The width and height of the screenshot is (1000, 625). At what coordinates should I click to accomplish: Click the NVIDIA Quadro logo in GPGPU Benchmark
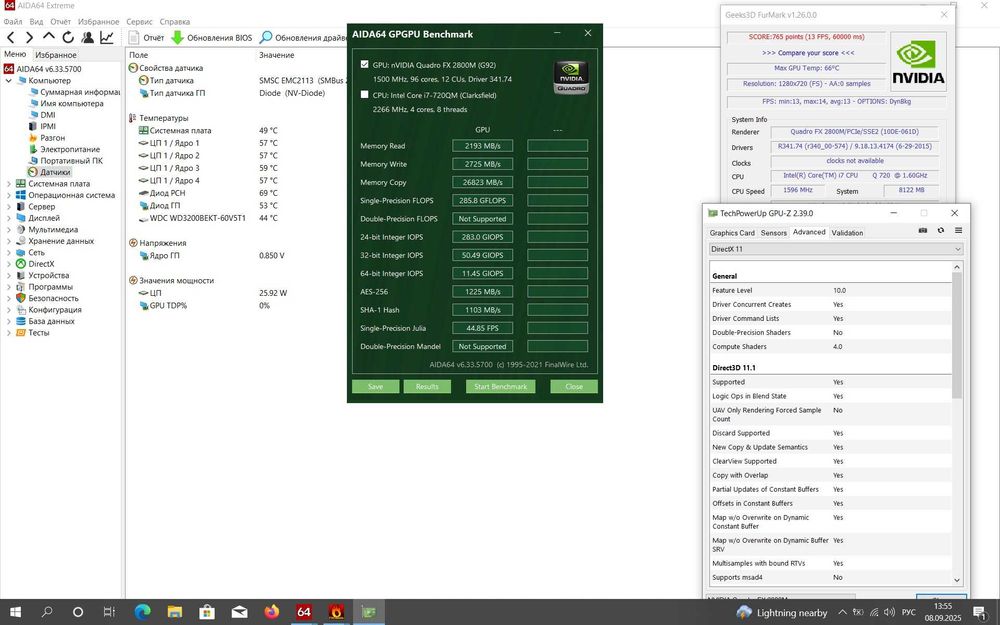[571, 77]
